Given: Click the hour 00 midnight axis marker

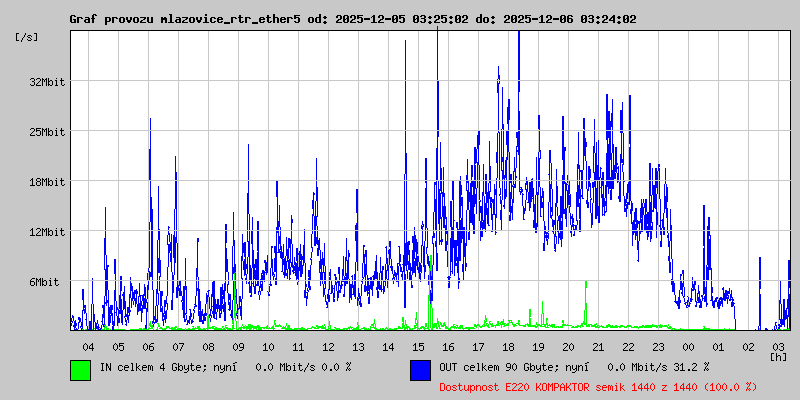Looking at the screenshot, I should (x=688, y=347).
